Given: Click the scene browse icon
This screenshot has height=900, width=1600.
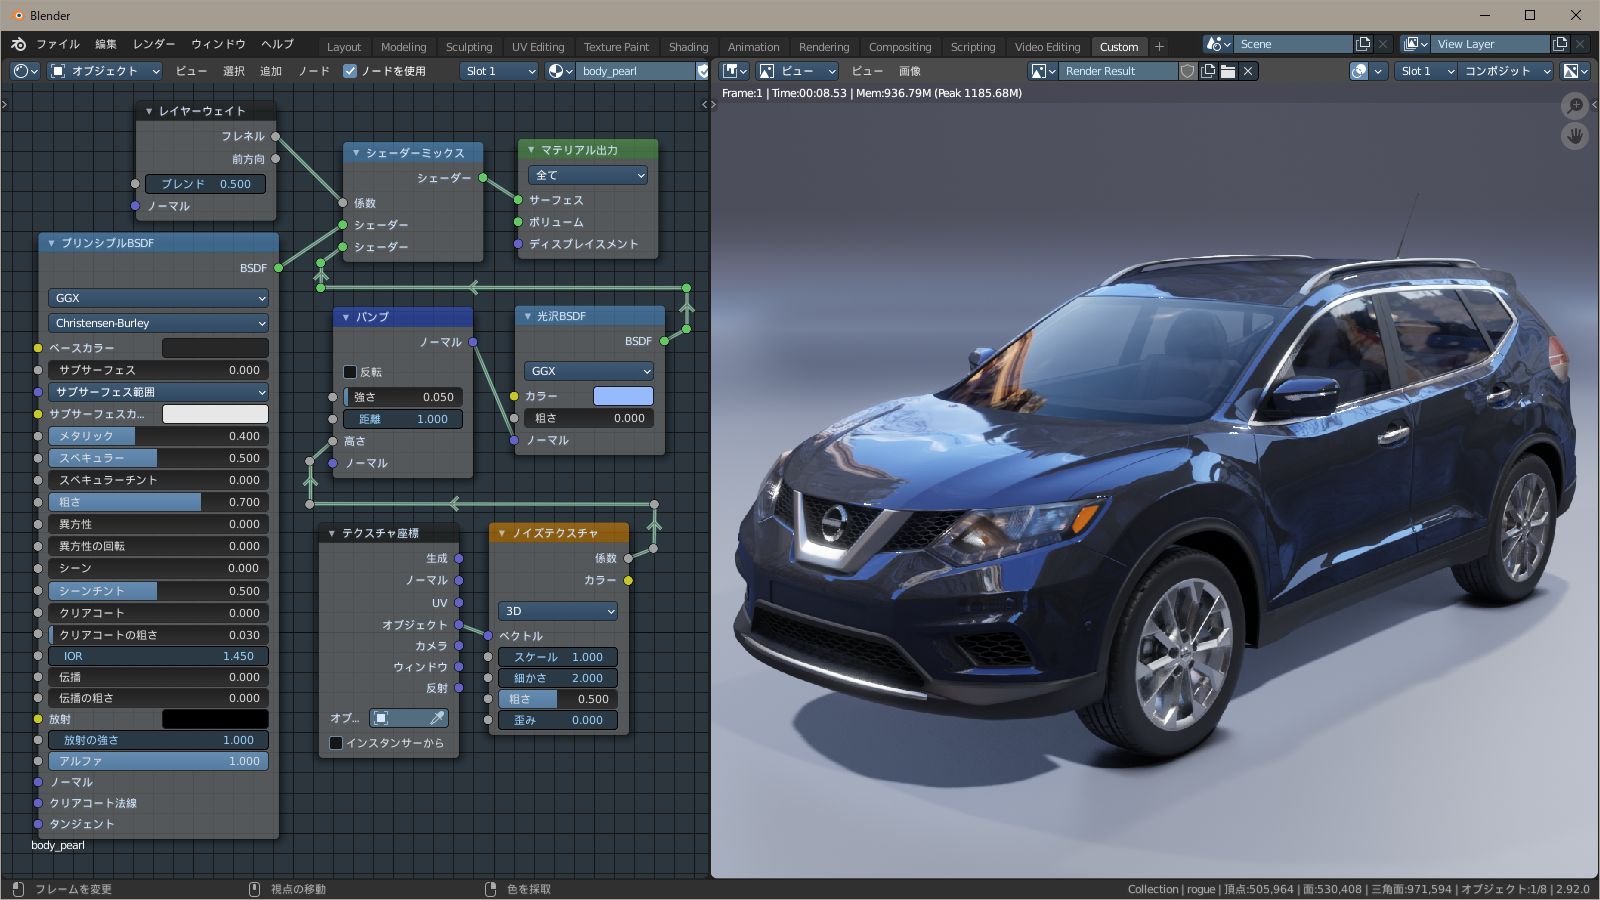Looking at the screenshot, I should (x=1219, y=44).
